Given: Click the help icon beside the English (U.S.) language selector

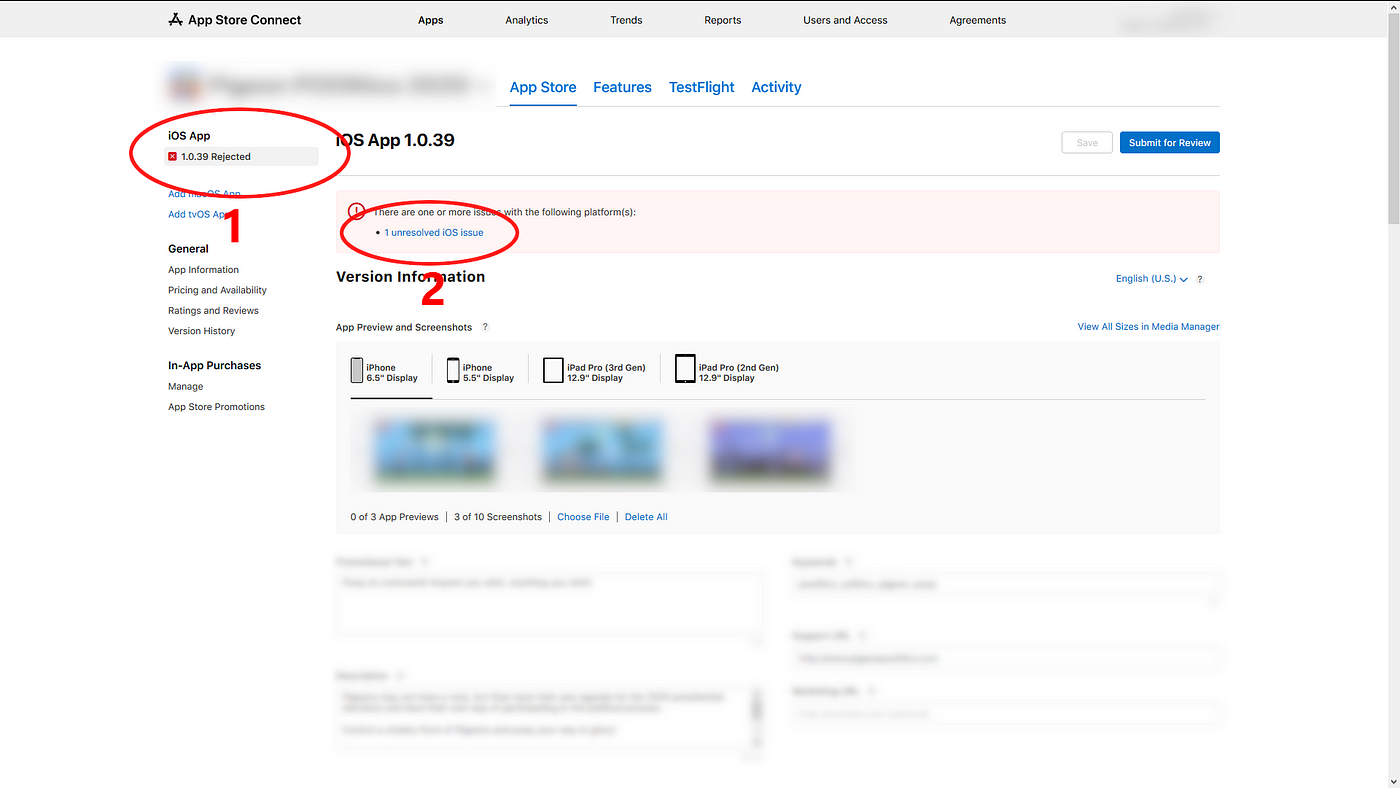Looking at the screenshot, I should [x=1200, y=279].
